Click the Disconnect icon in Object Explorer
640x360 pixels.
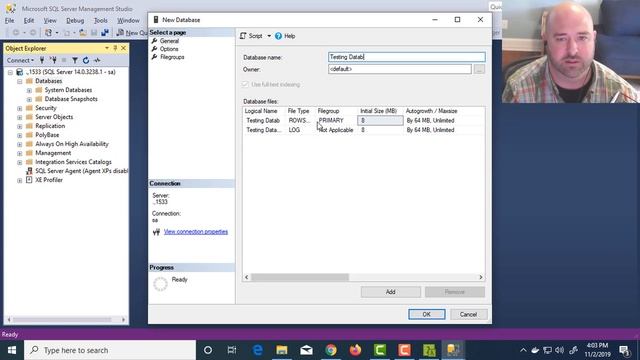point(53,60)
